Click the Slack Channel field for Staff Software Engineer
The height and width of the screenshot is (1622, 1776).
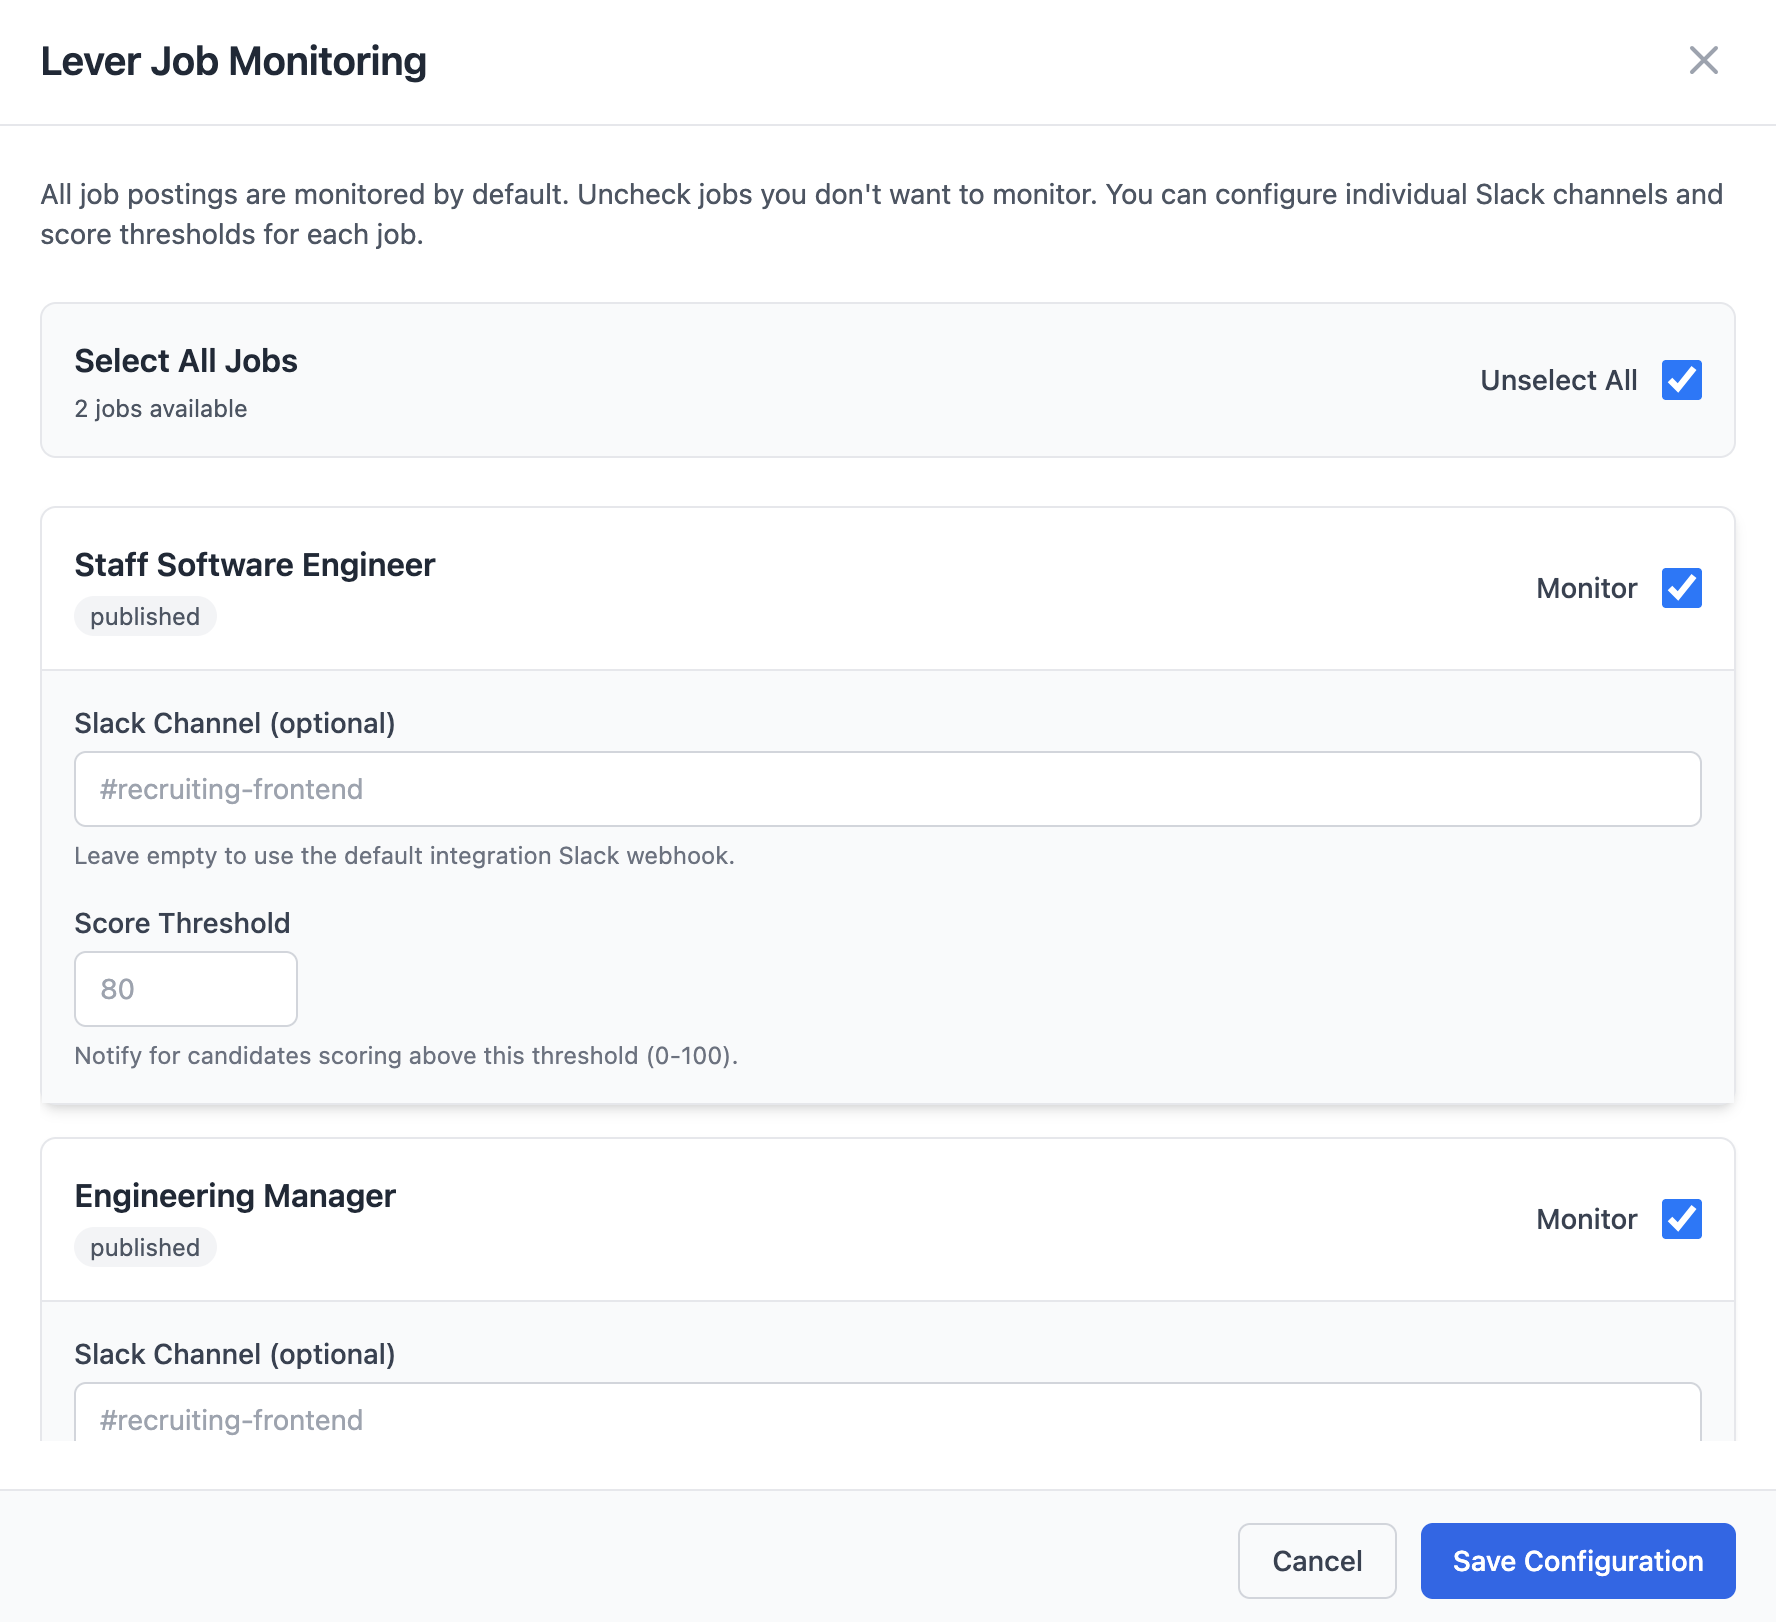pyautogui.click(x=887, y=789)
